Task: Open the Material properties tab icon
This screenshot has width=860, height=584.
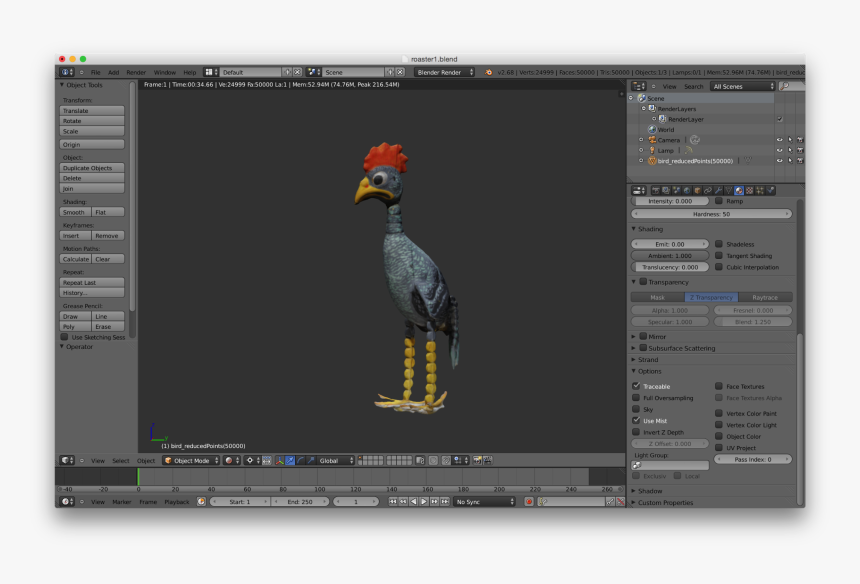Action: 739,189
